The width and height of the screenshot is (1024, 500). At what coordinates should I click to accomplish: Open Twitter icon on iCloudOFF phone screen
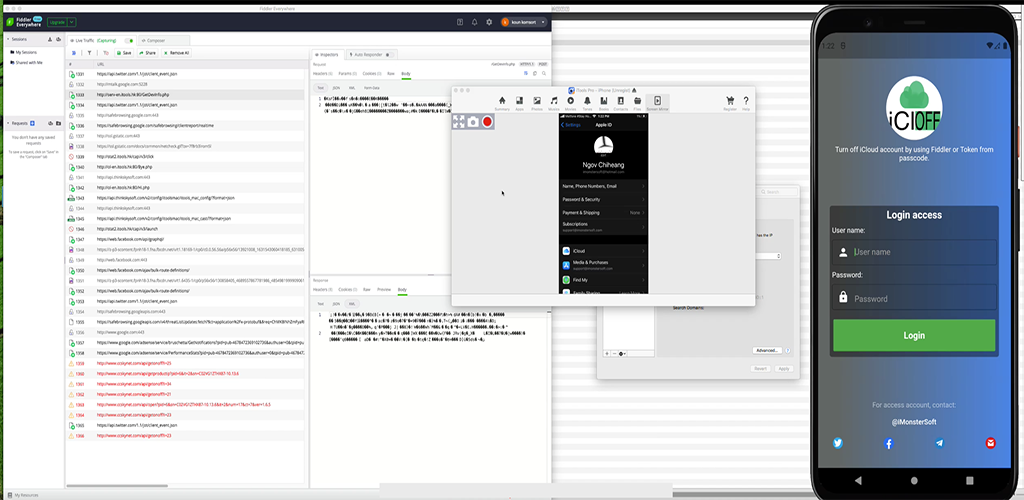838,443
